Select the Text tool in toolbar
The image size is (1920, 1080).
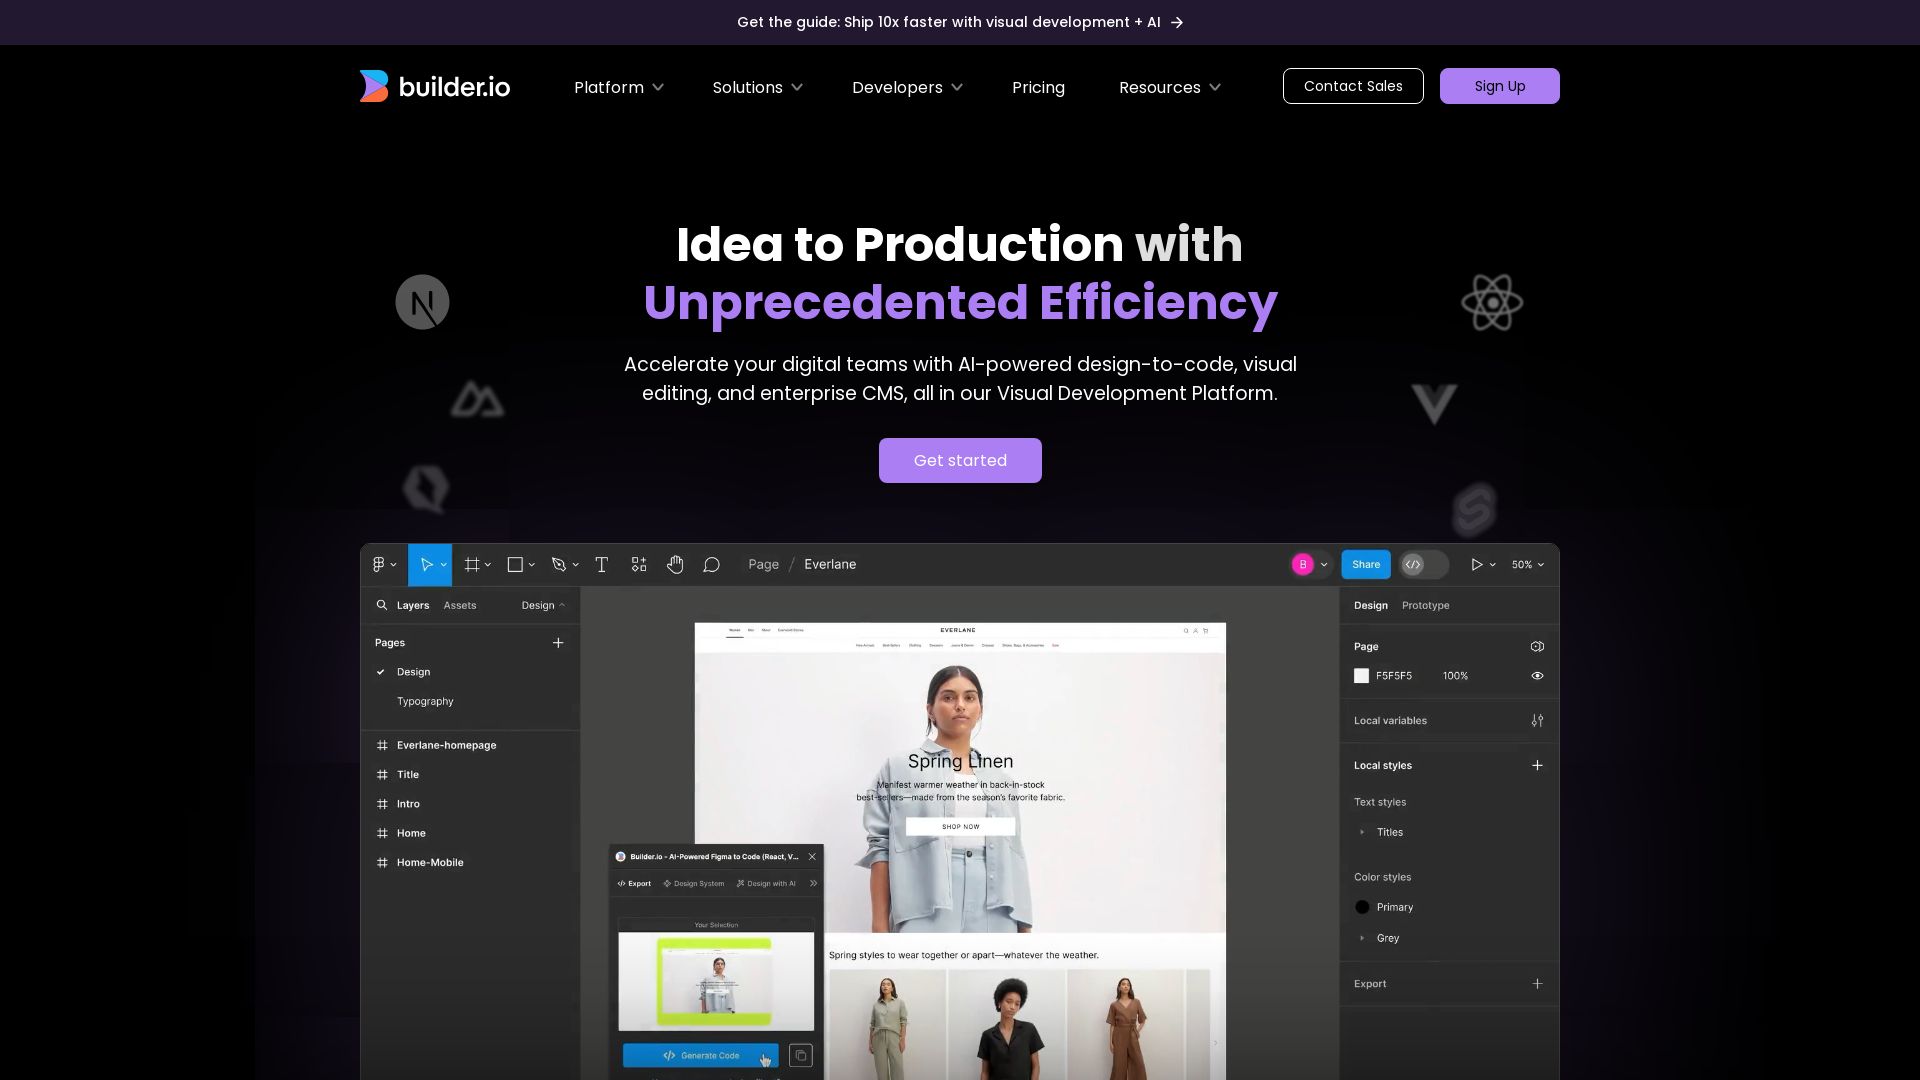601,565
